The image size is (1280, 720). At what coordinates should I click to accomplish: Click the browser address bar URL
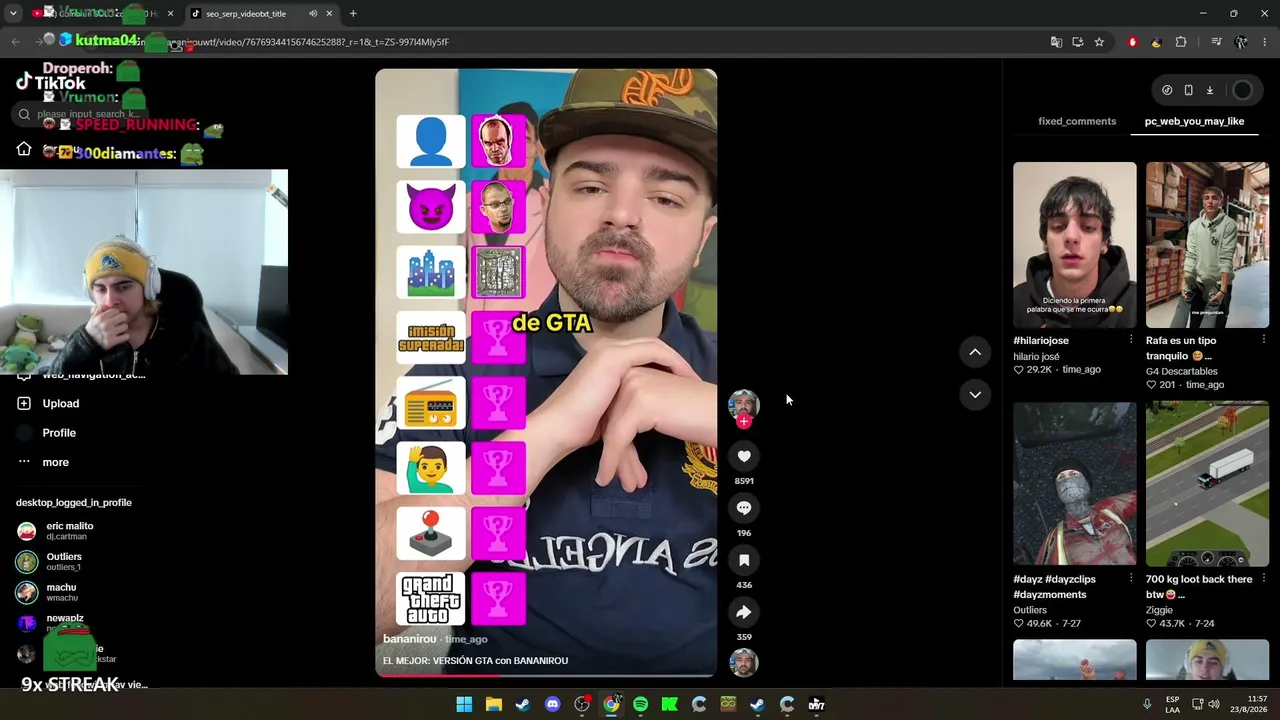coord(310,42)
